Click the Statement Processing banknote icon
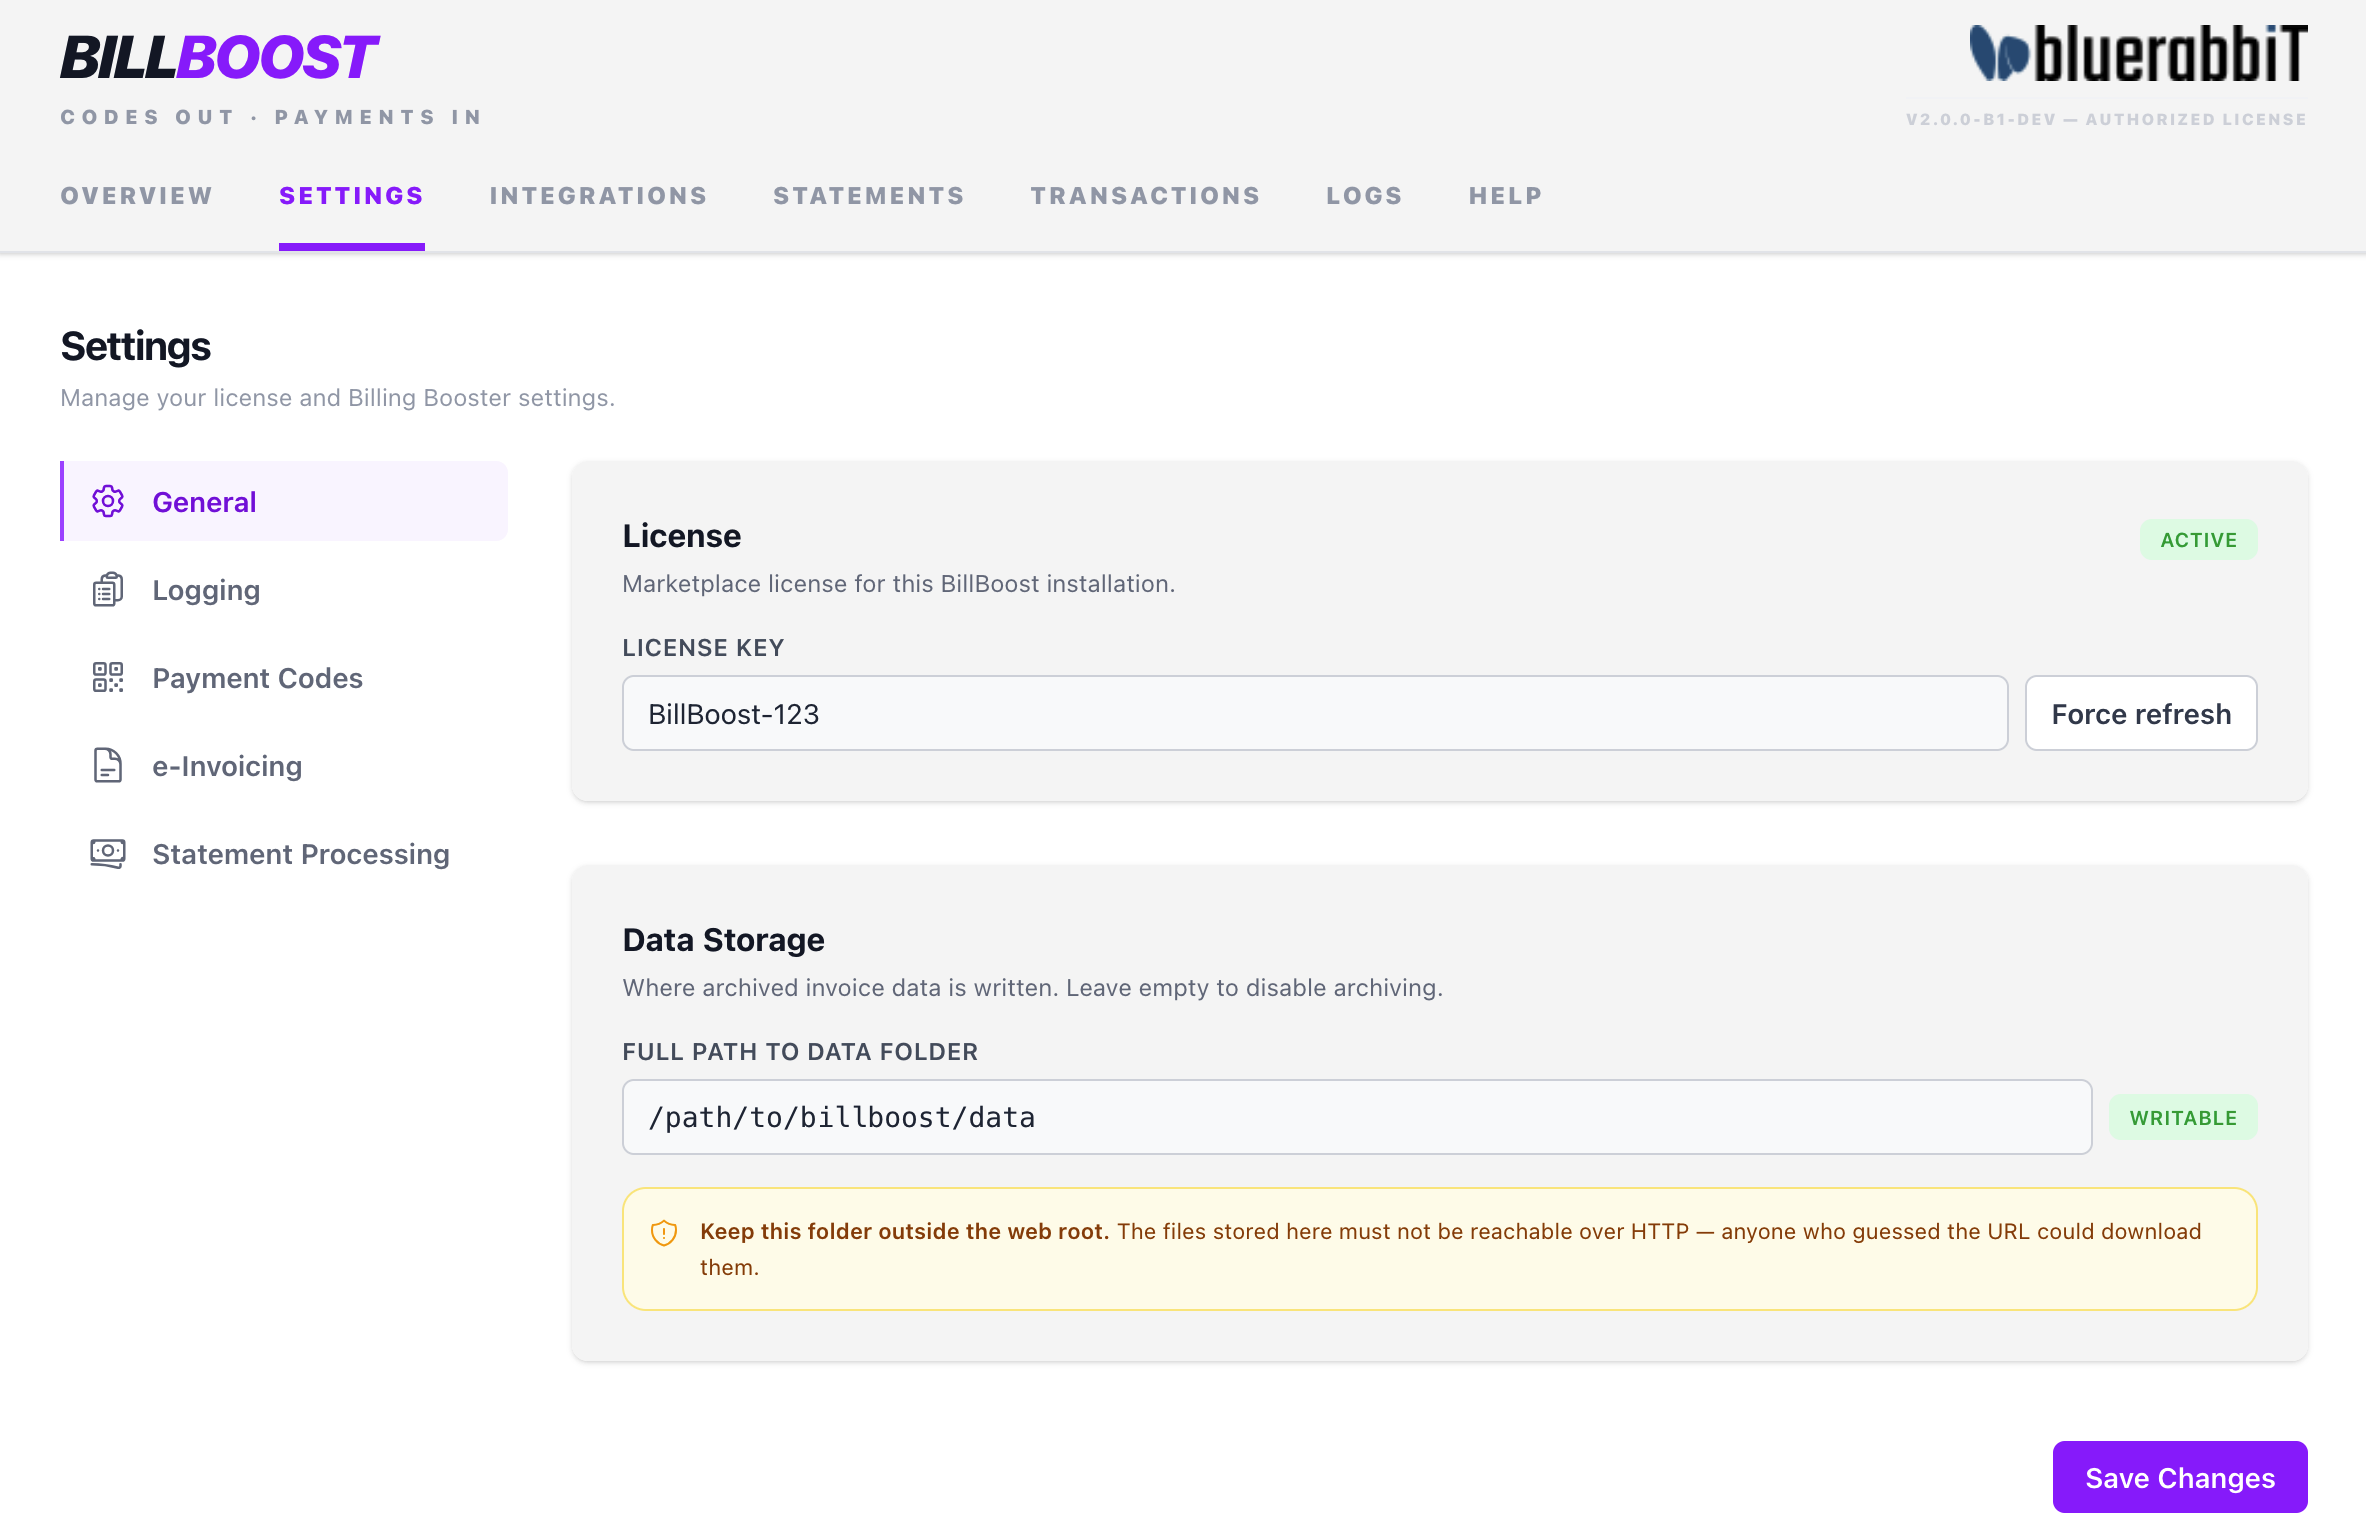 pyautogui.click(x=108, y=853)
